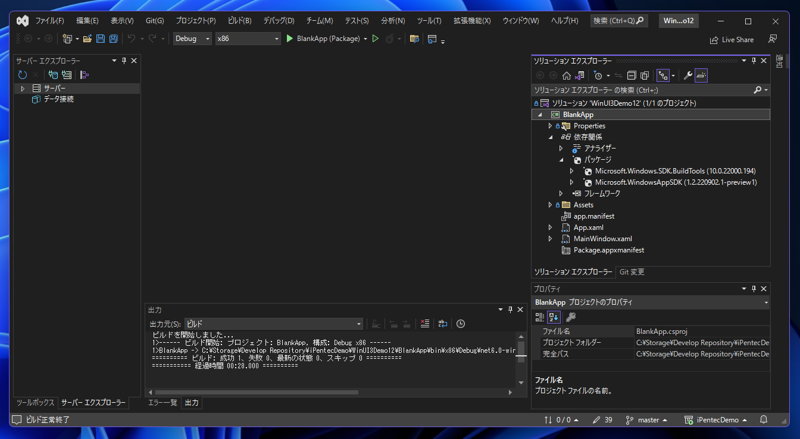Click pending changes count 39
Viewport: 800px width, 439px height.
602,420
